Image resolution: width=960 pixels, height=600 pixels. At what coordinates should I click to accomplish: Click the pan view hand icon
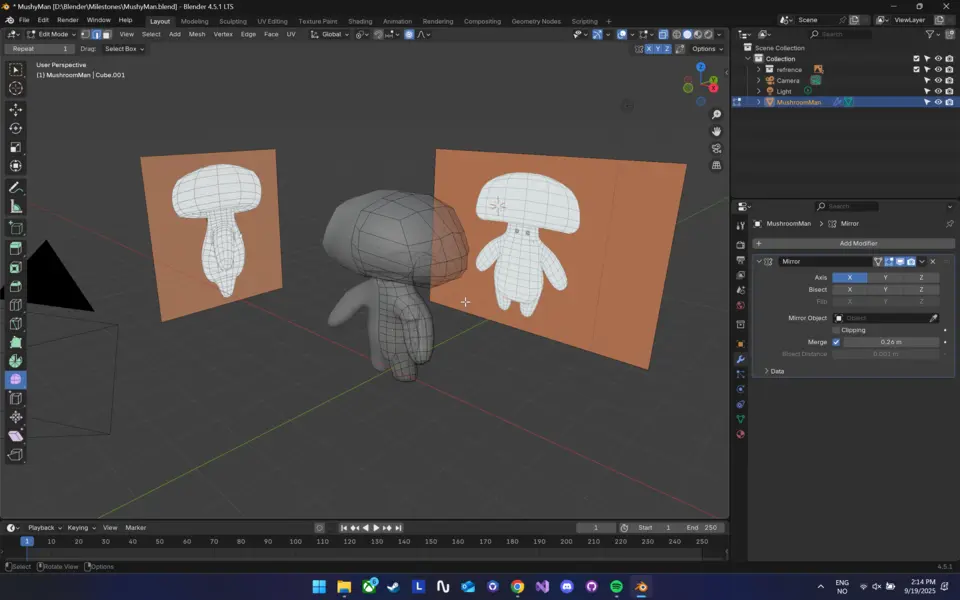click(x=716, y=131)
